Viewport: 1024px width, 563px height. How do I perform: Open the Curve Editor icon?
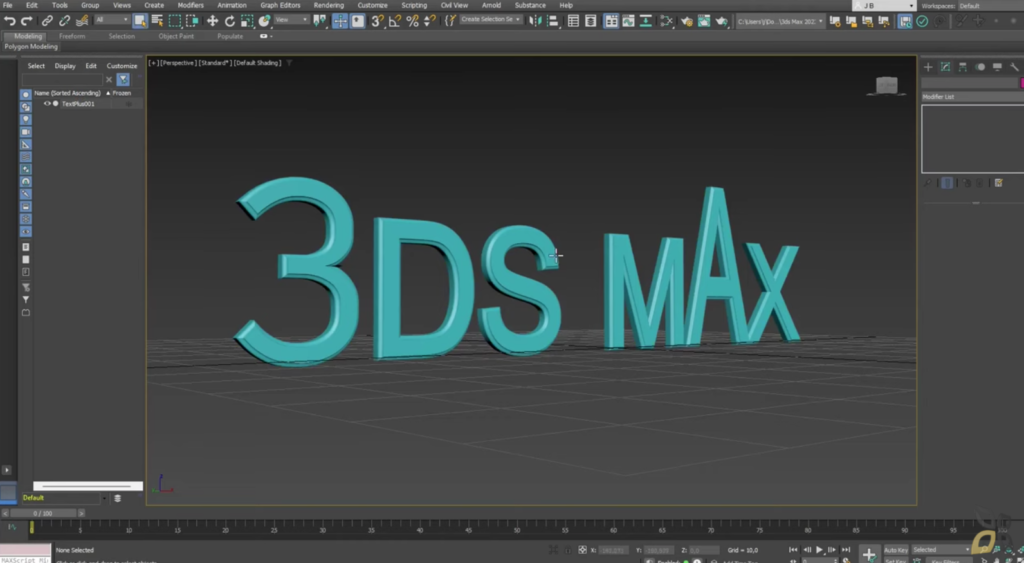coord(628,21)
